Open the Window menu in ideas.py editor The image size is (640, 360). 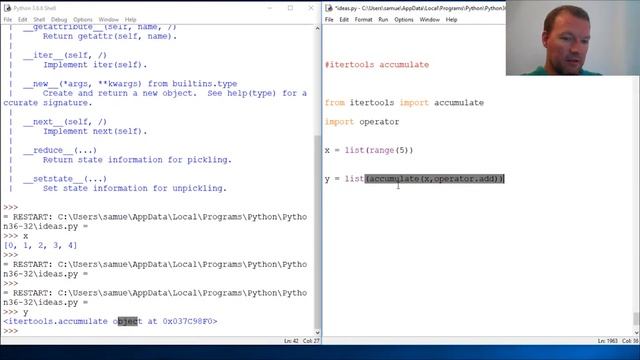tap(430, 20)
